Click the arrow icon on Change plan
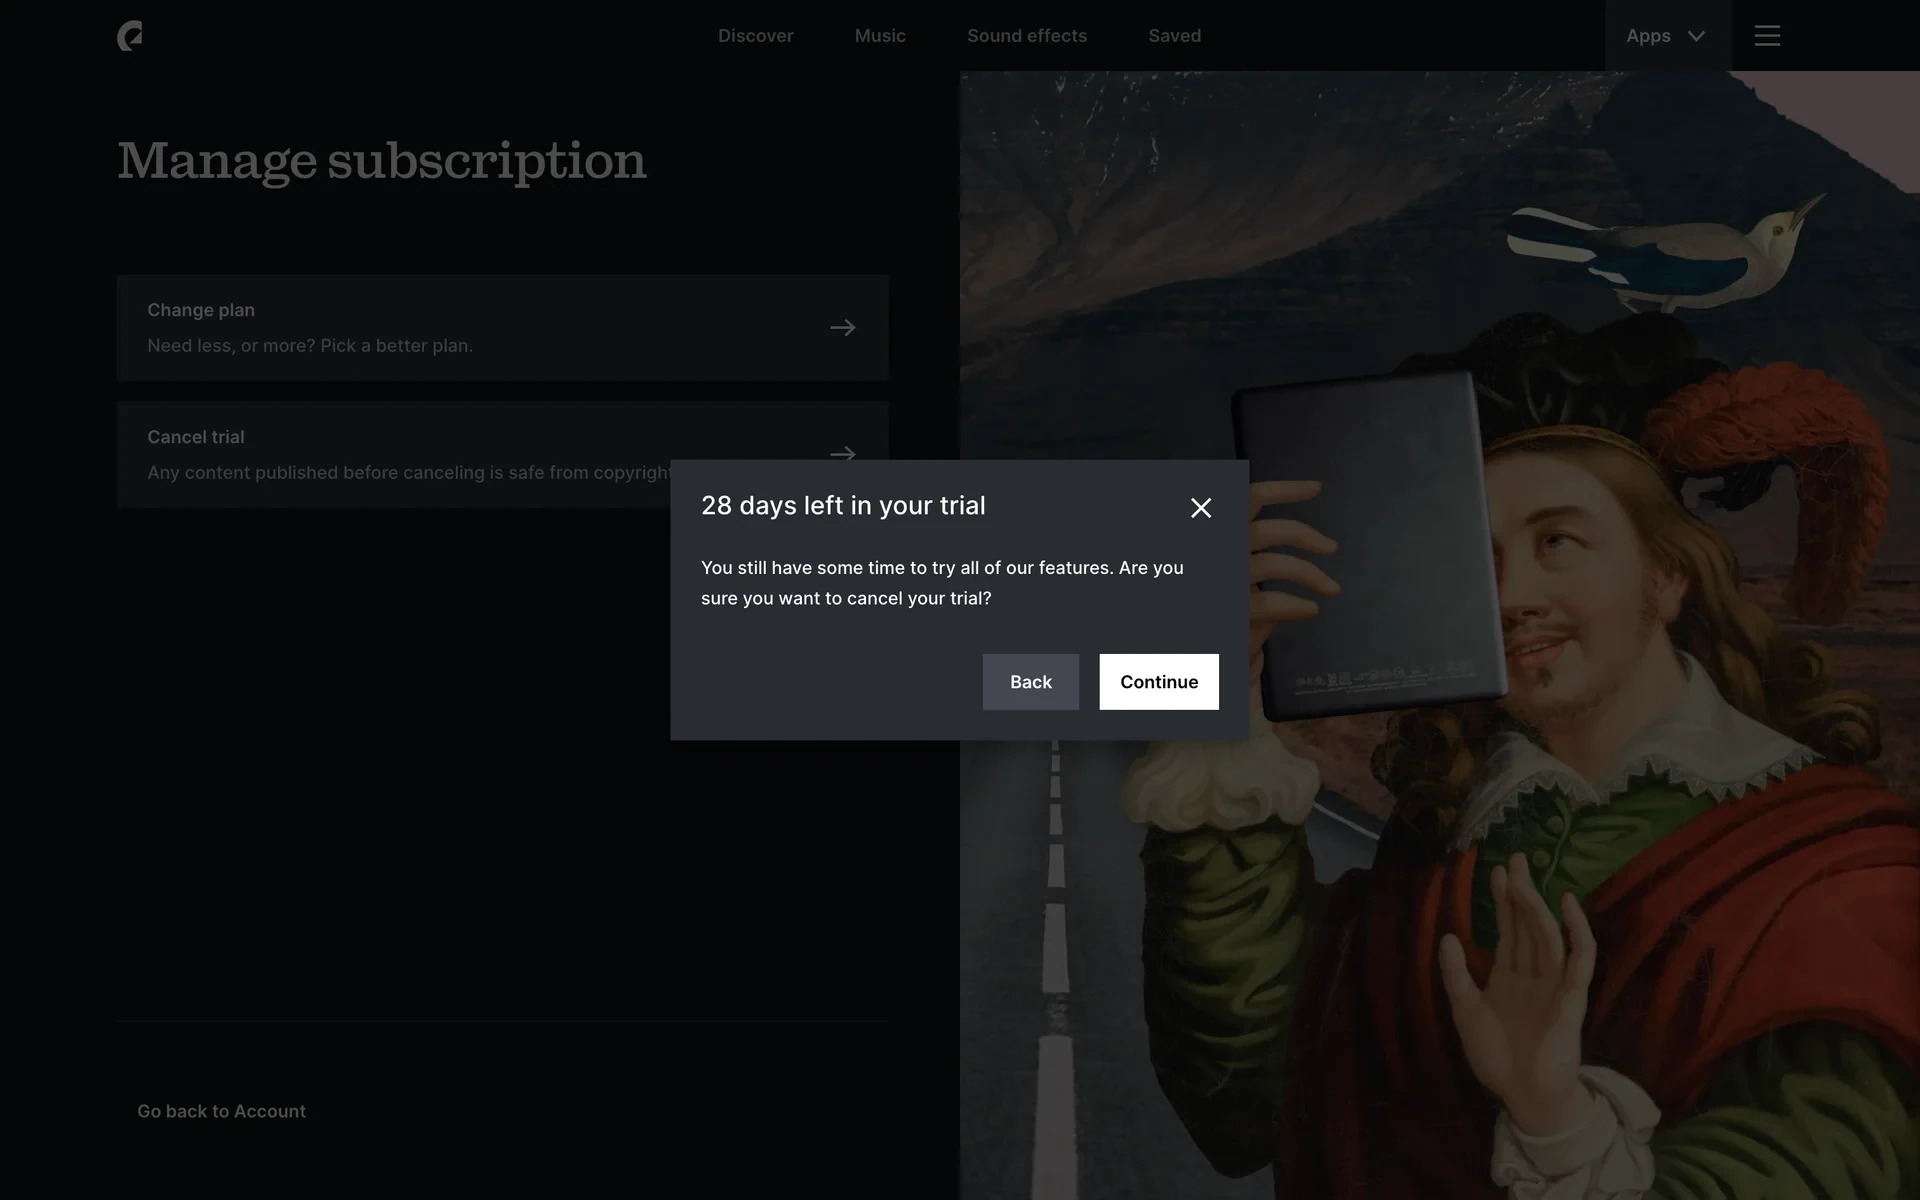 coord(843,328)
